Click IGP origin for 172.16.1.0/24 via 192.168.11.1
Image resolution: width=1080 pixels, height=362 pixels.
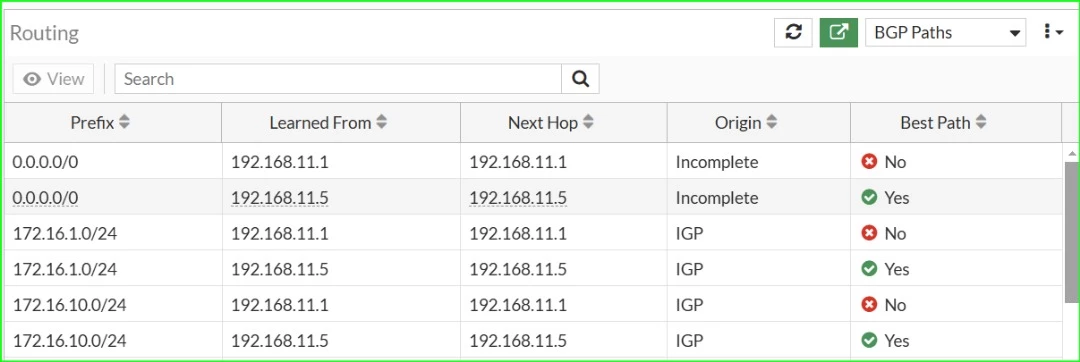689,233
